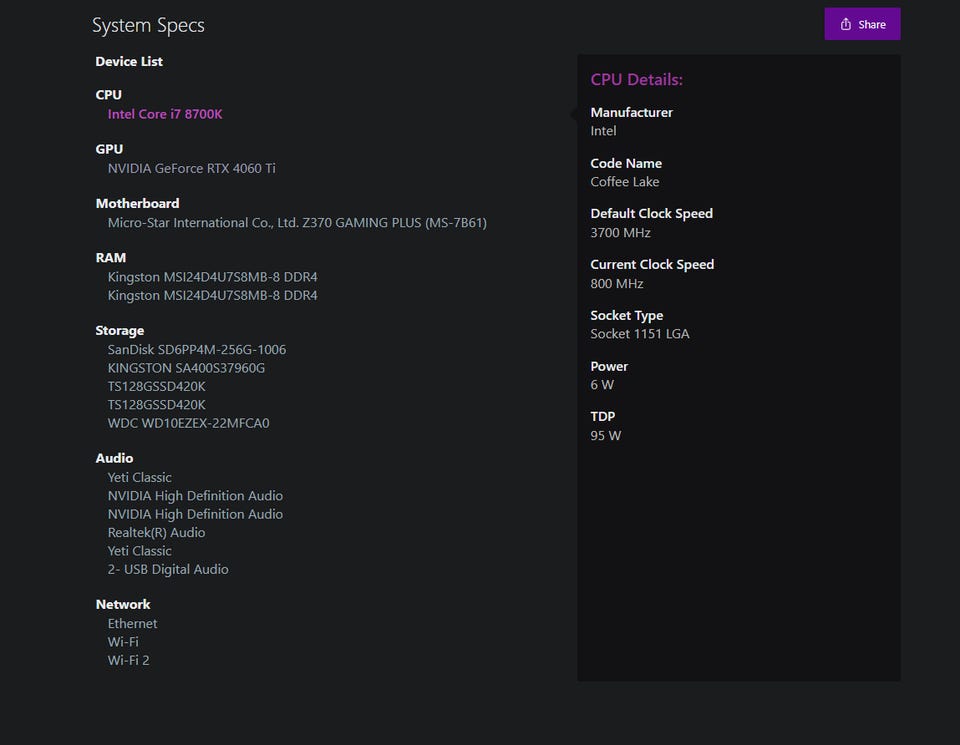Click the Motherboard category heading
960x745 pixels.
pos(137,203)
